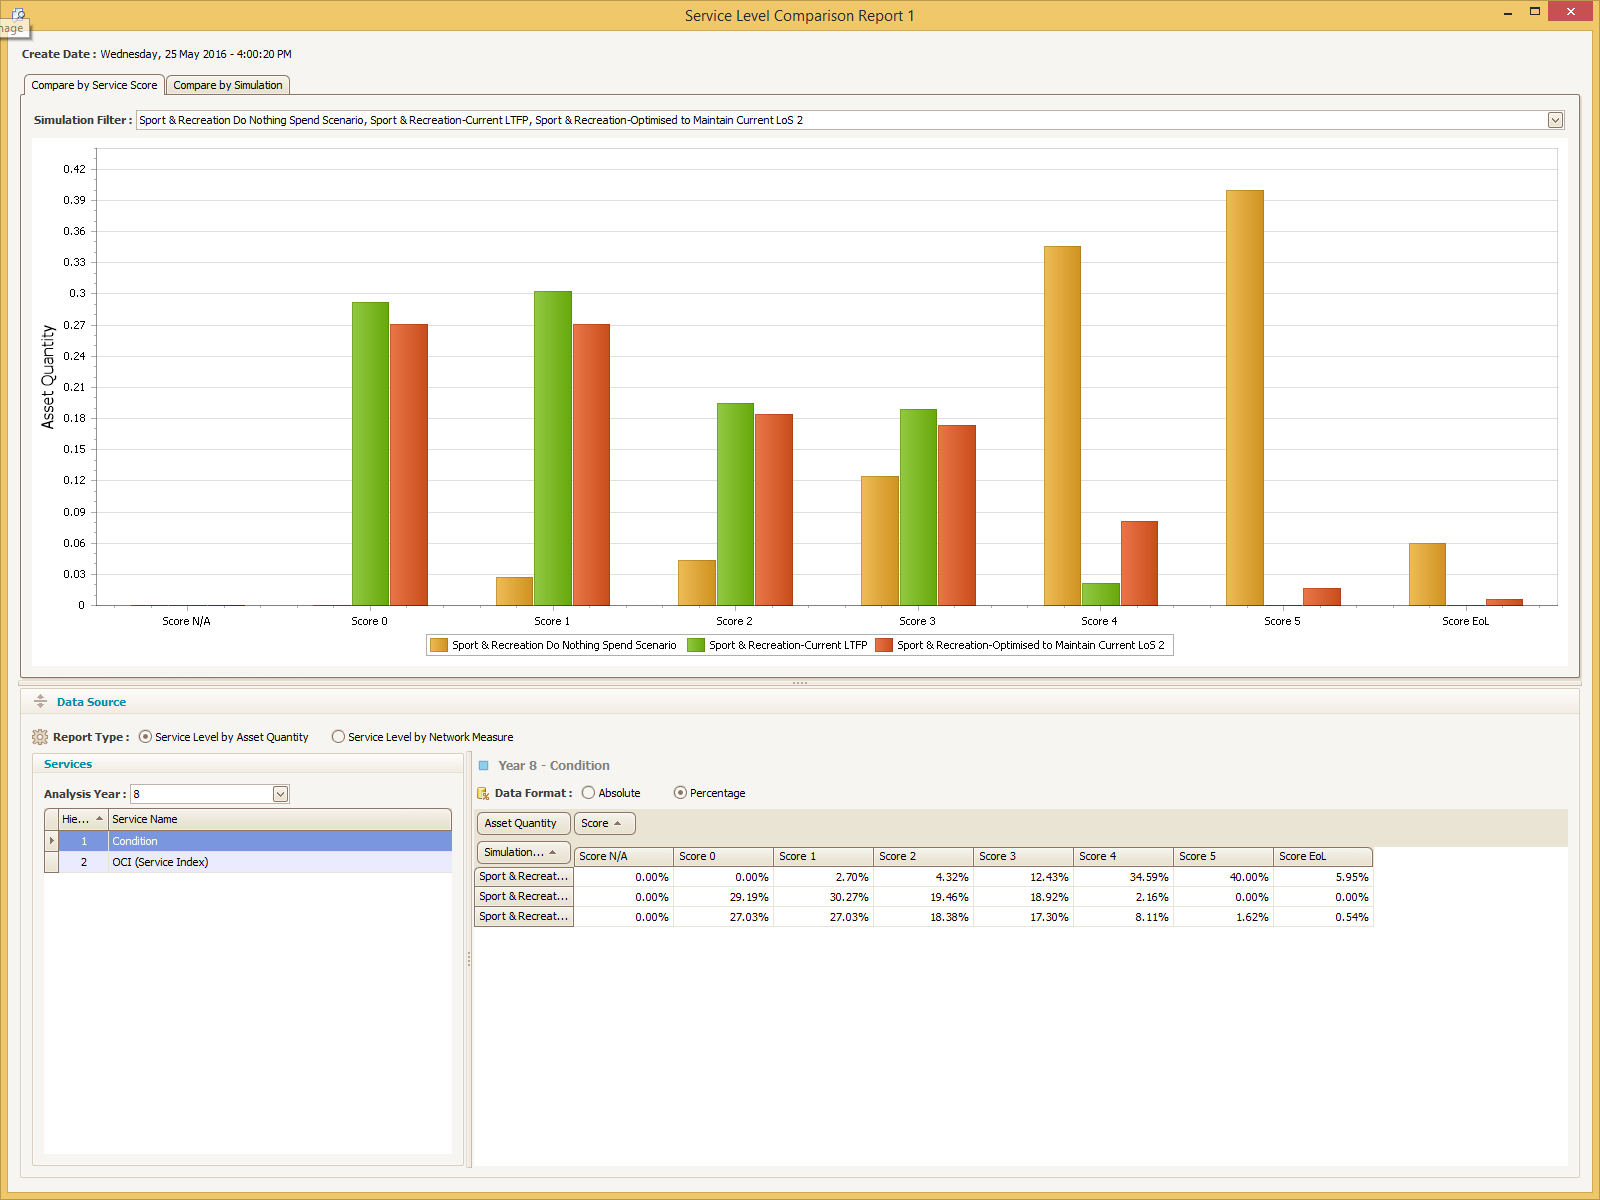Toggle sort on the Simulation... field button
This screenshot has height=1200, width=1600.
pos(523,852)
